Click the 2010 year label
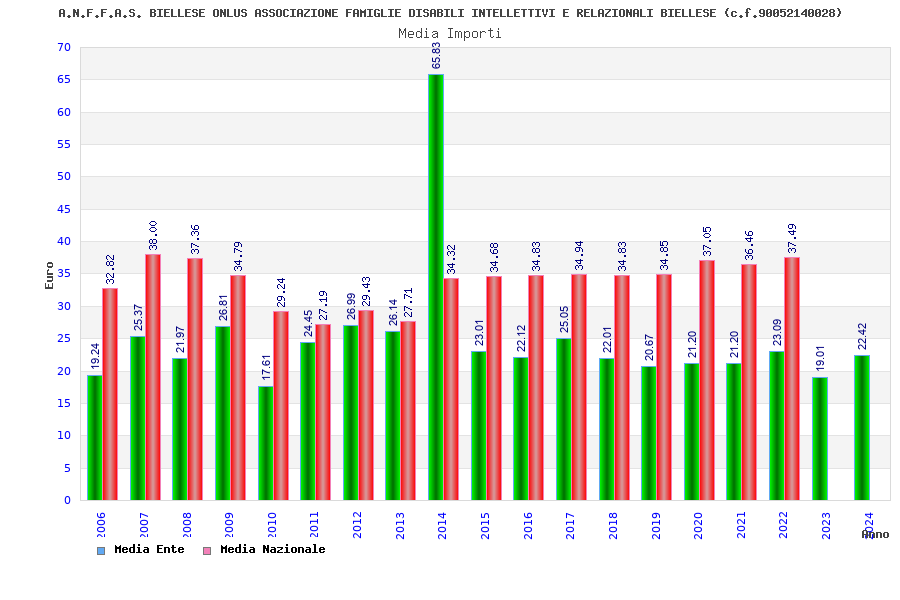Viewport: 900px width, 600px height. click(x=271, y=525)
